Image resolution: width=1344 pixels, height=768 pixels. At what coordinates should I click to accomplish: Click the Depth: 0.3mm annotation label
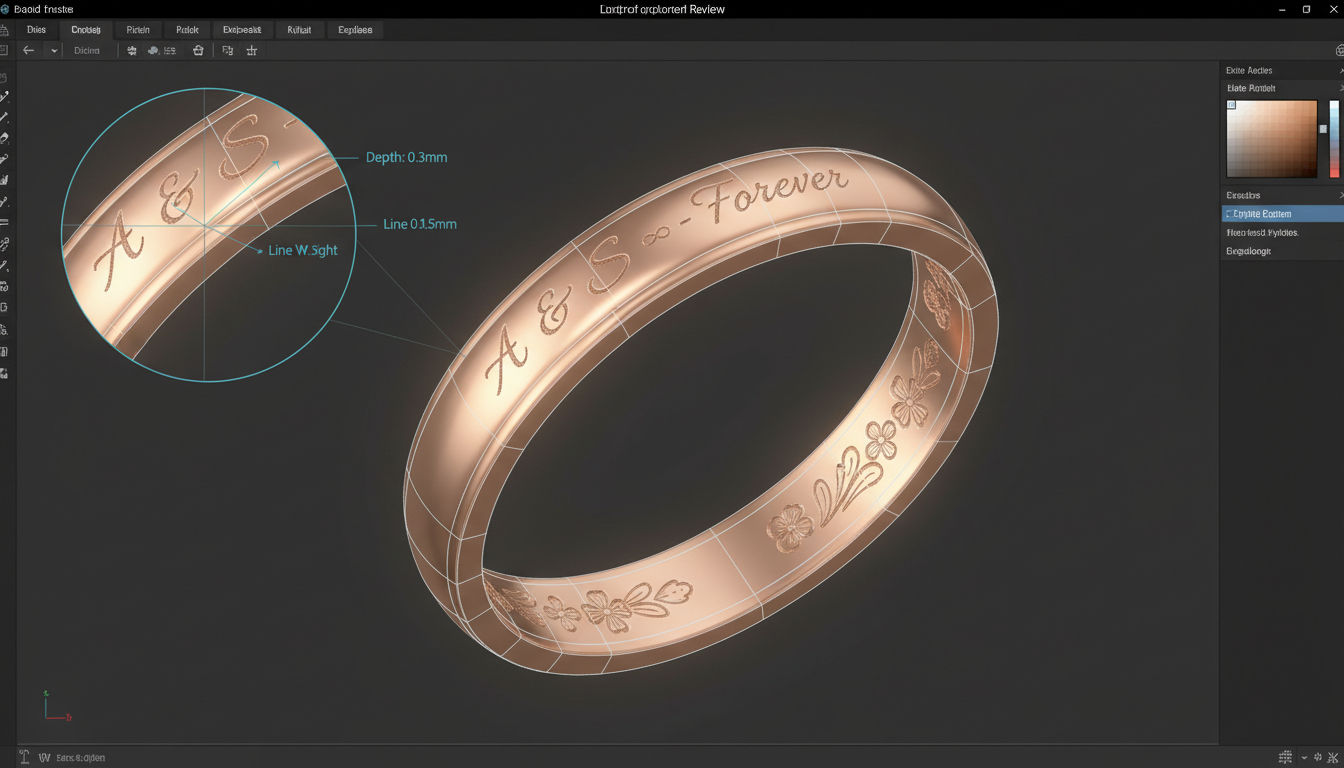406,158
